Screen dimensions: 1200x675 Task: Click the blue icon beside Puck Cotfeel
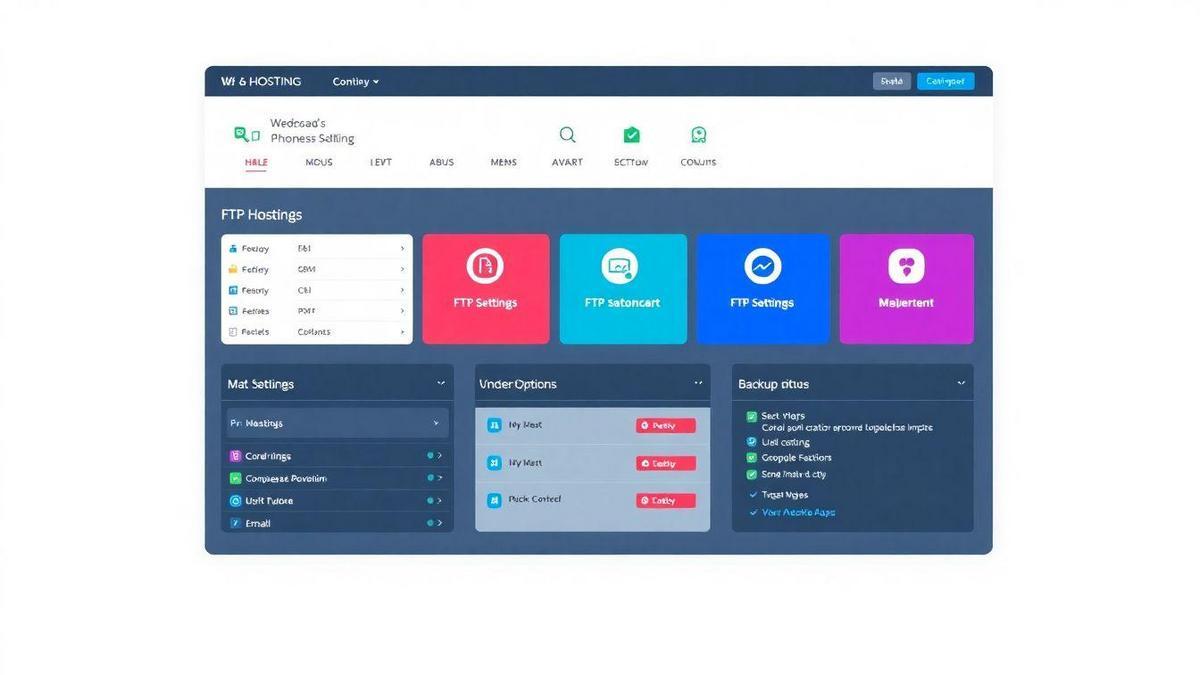pyautogui.click(x=494, y=500)
